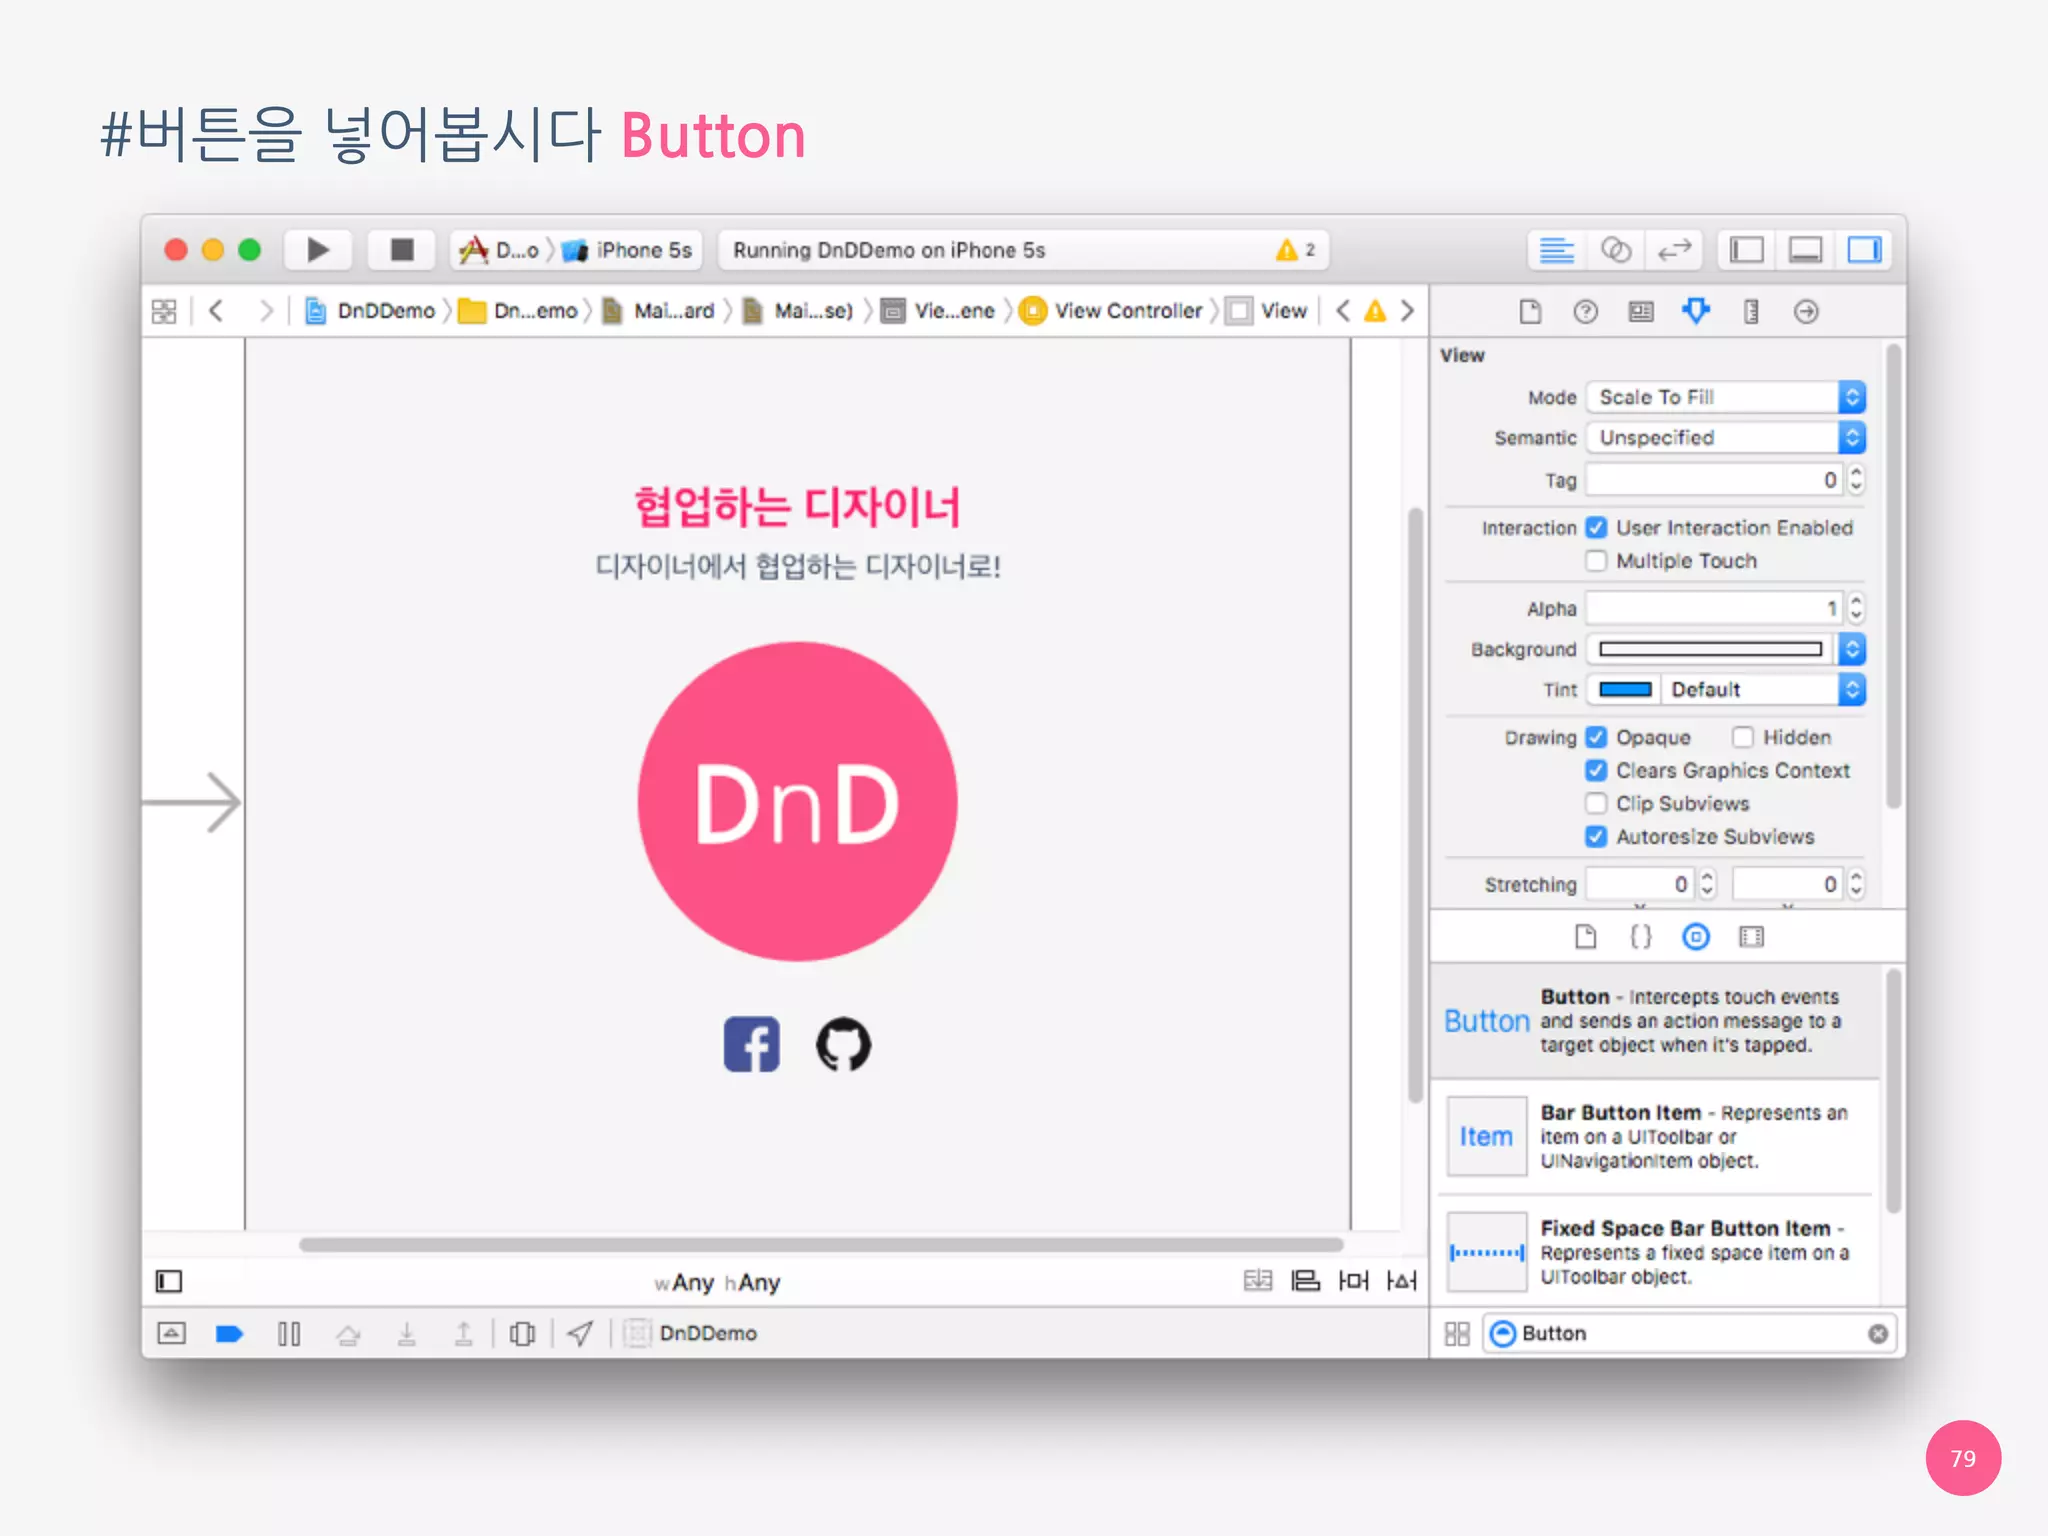Choose iPhone 5s run destination

628,250
